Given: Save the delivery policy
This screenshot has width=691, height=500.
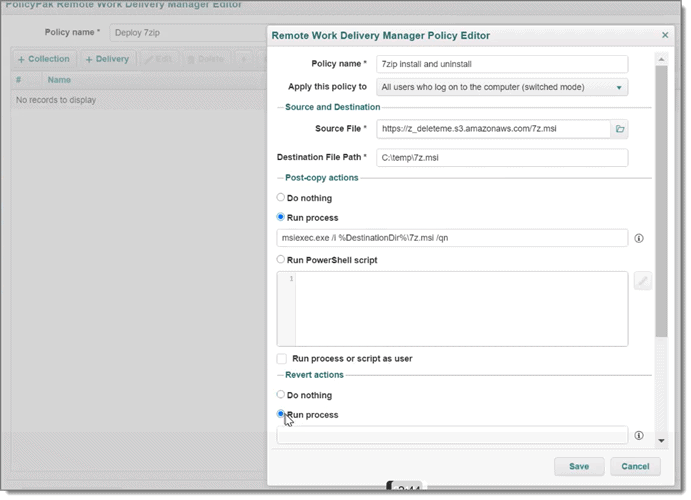Looking at the screenshot, I should 579,467.
